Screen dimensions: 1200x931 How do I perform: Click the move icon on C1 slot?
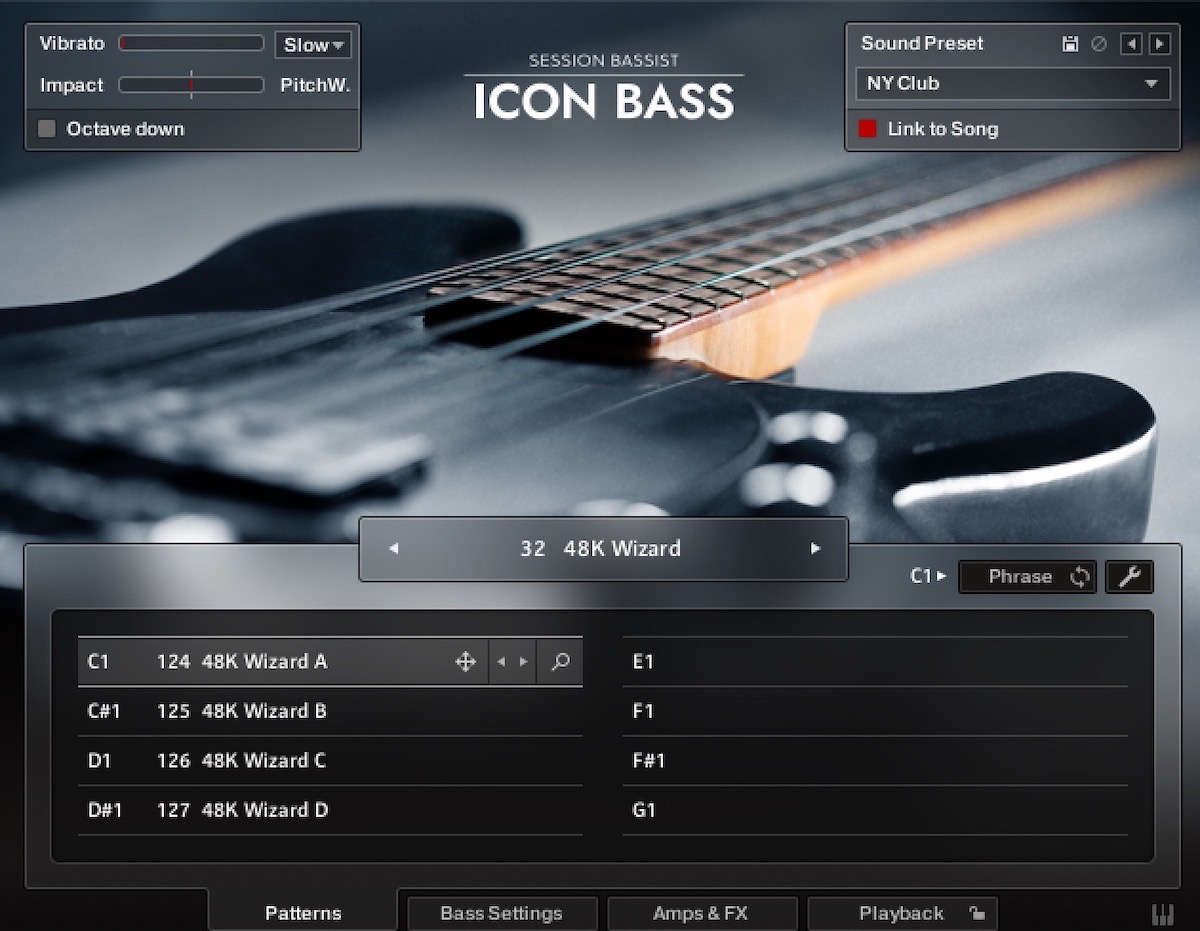(x=465, y=662)
